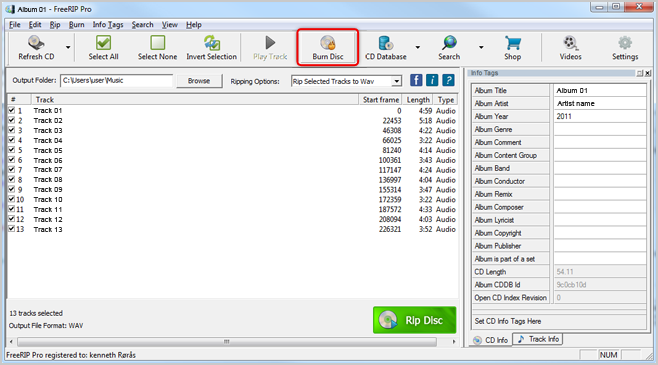
Task: Uncheck Track 09 checkbox
Action: pyautogui.click(x=12, y=189)
